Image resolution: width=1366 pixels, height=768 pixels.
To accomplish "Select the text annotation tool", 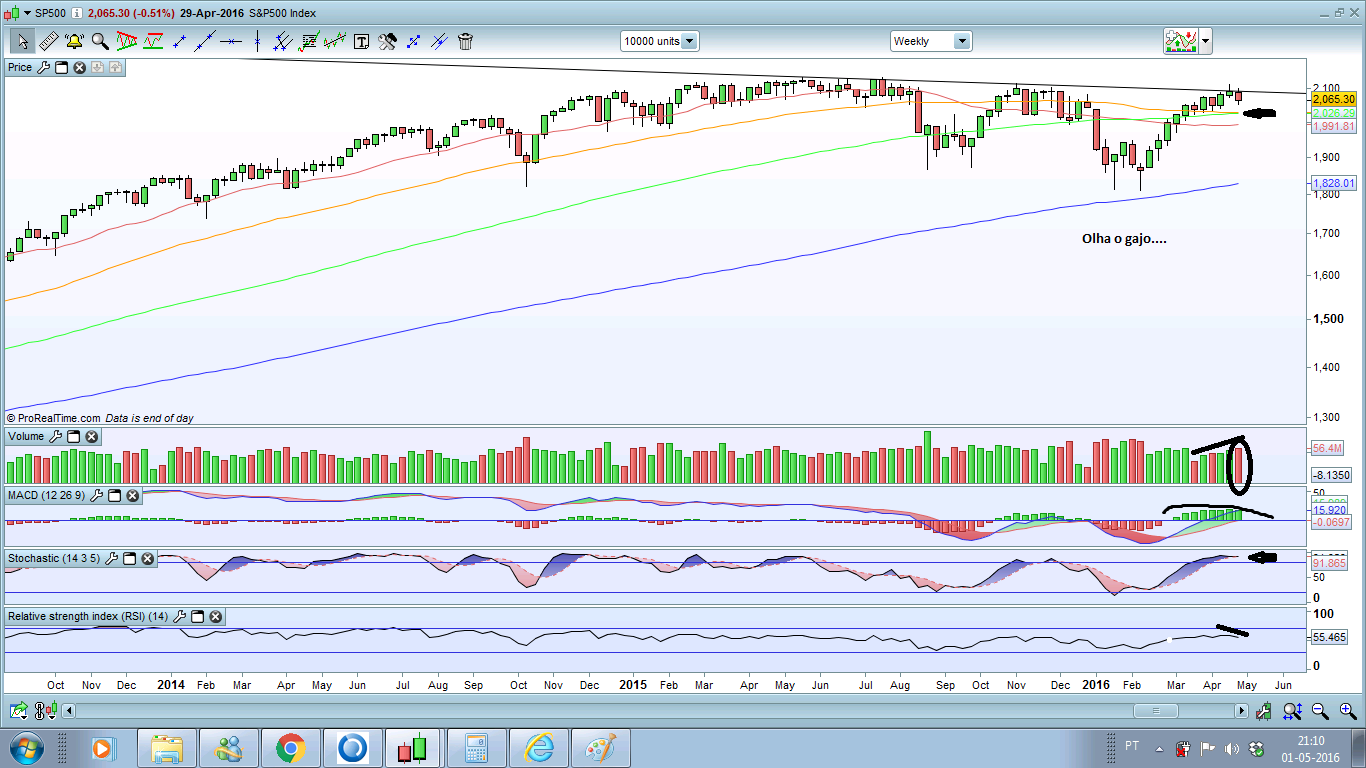I will click(x=361, y=41).
